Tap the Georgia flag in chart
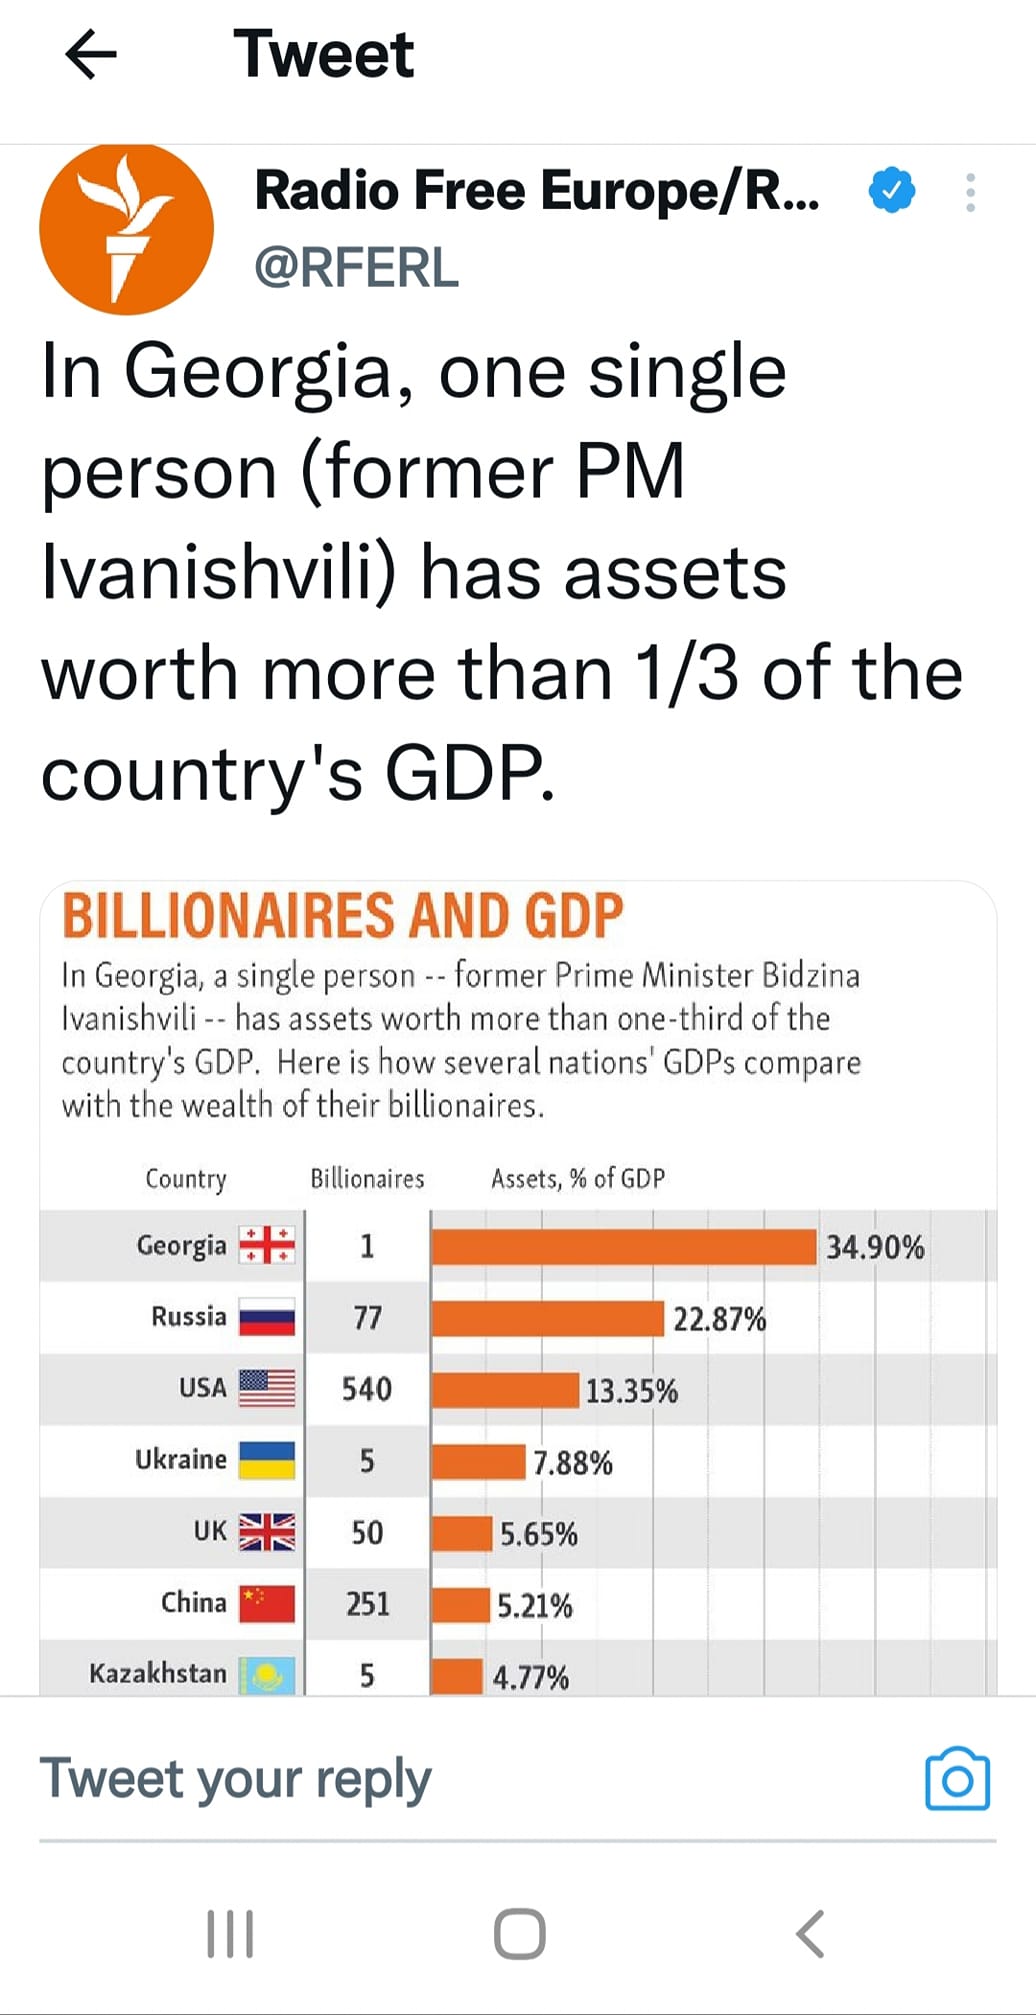1036x2015 pixels. point(267,1246)
